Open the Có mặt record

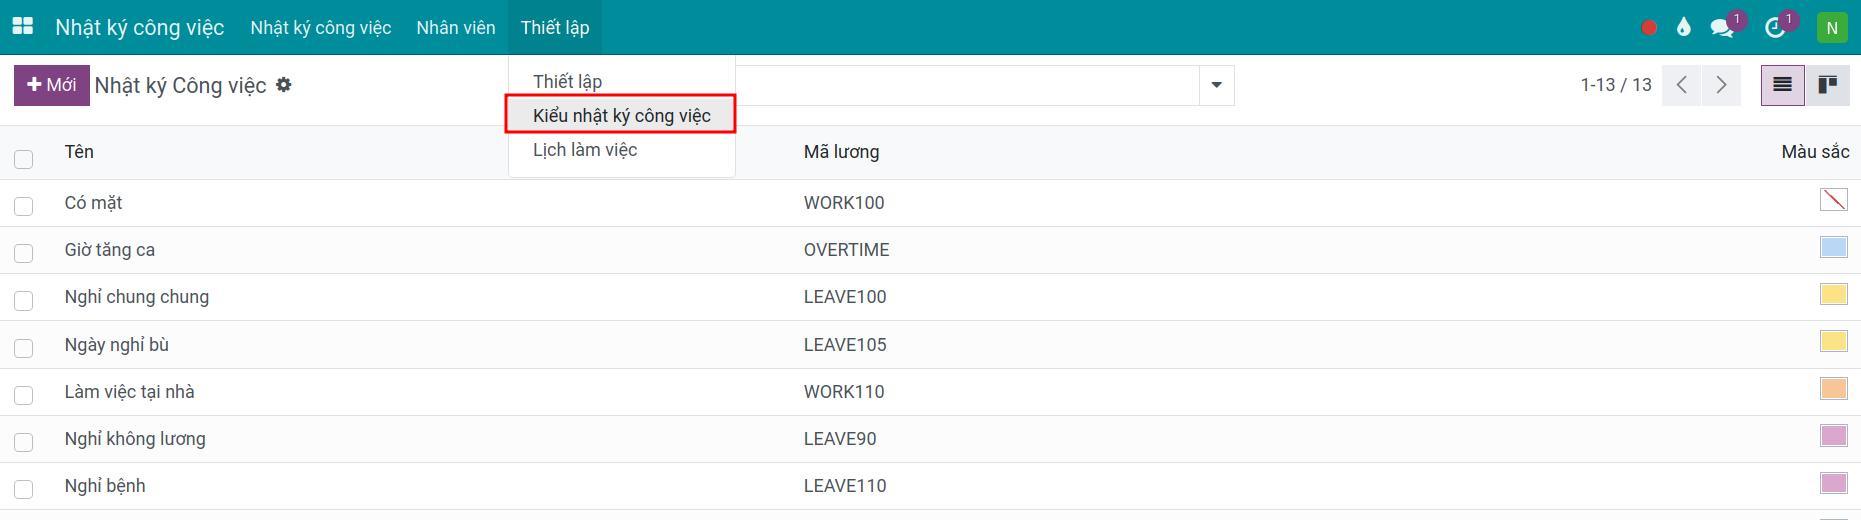pyautogui.click(x=93, y=203)
